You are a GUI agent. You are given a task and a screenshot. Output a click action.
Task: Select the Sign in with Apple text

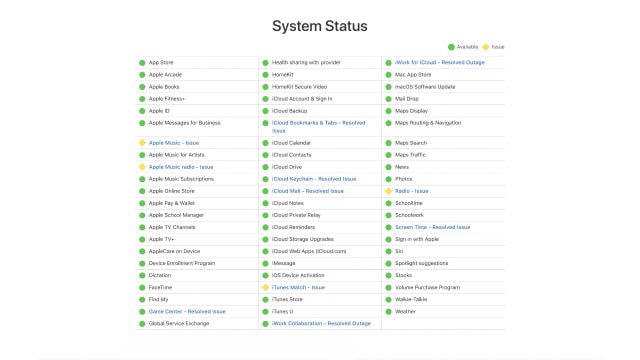point(417,239)
